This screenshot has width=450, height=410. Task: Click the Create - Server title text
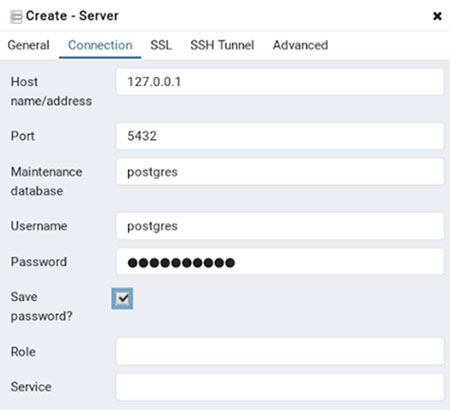(x=72, y=16)
